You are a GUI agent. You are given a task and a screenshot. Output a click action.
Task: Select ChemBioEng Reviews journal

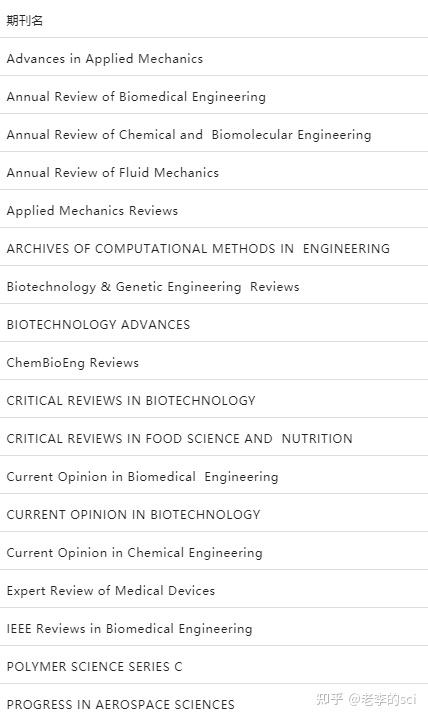tap(72, 363)
